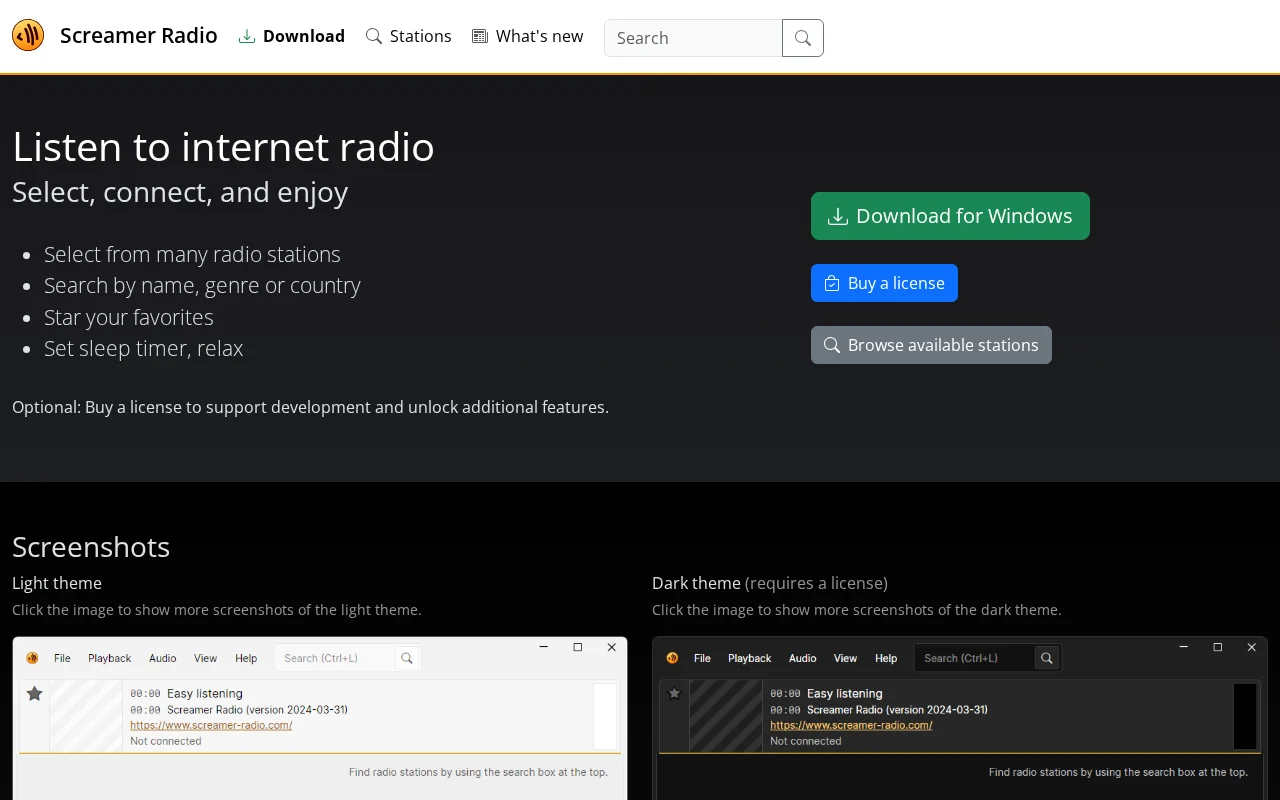
Task: Click the Search (Ctrl+L) box in light screenshot
Action: (336, 658)
